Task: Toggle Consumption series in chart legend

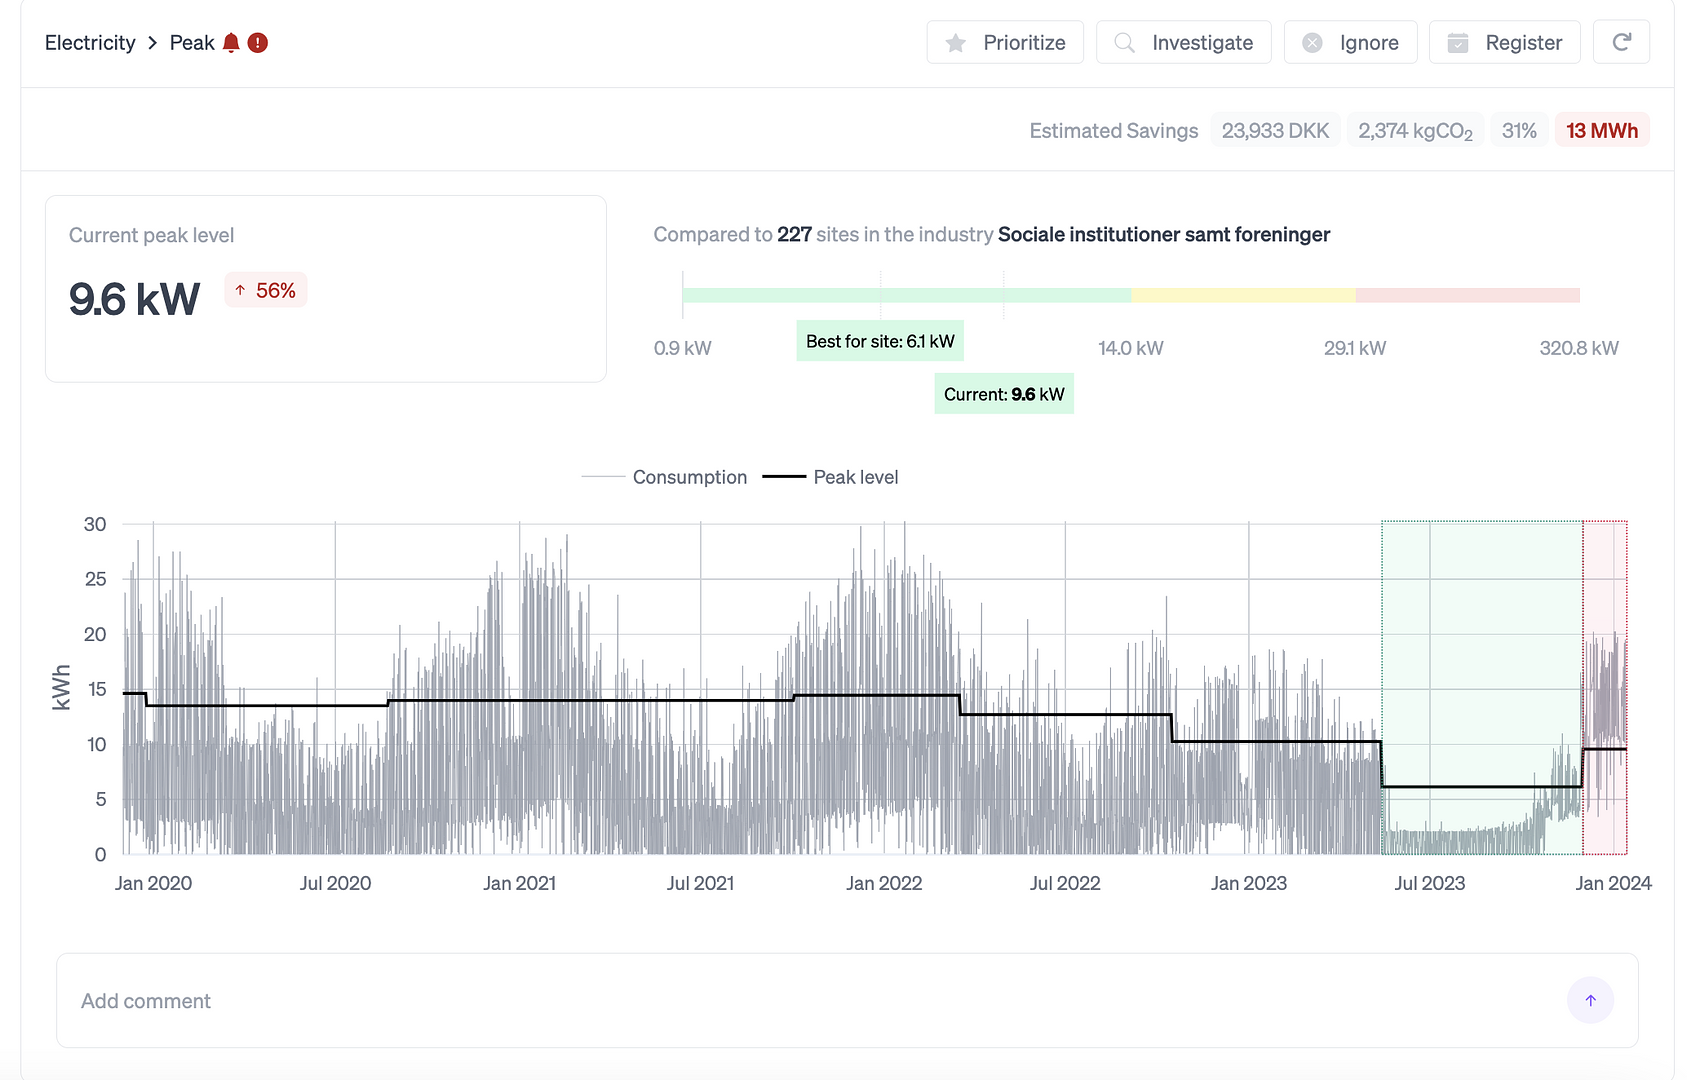Action: coord(689,477)
